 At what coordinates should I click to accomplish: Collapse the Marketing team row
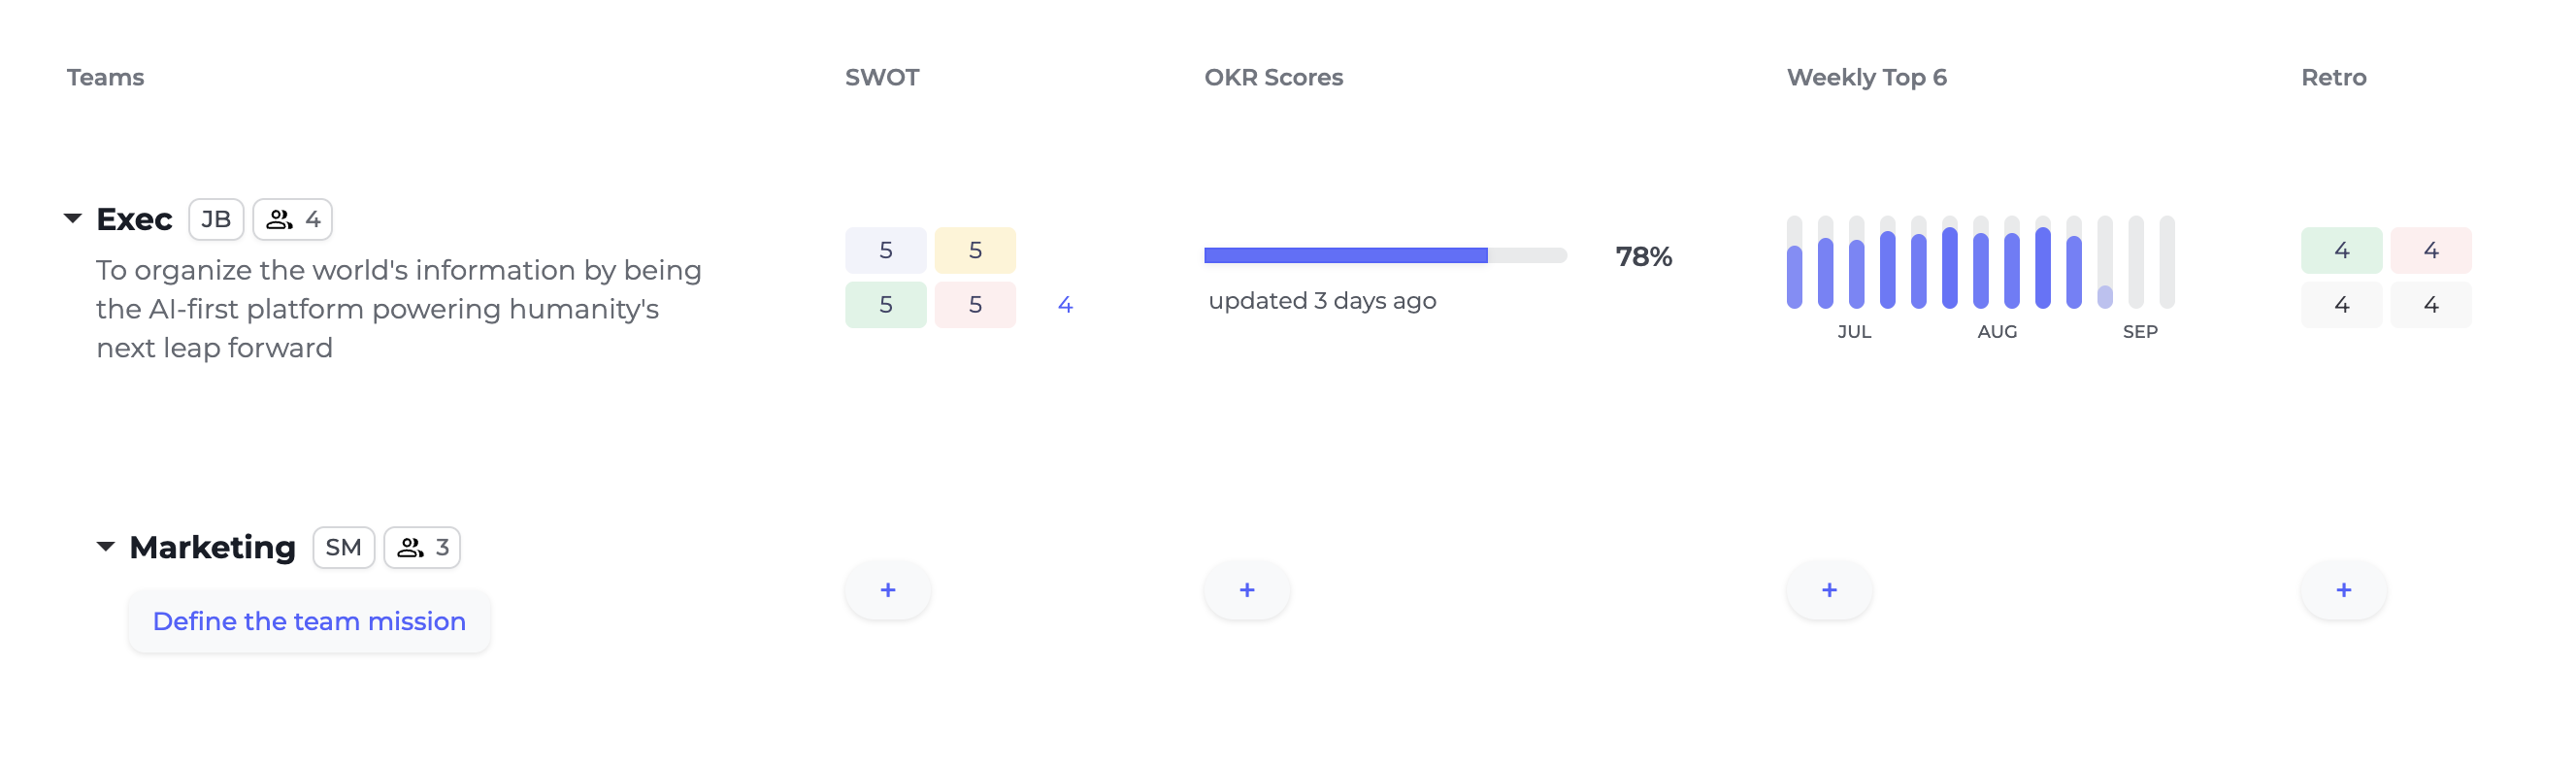tap(106, 546)
